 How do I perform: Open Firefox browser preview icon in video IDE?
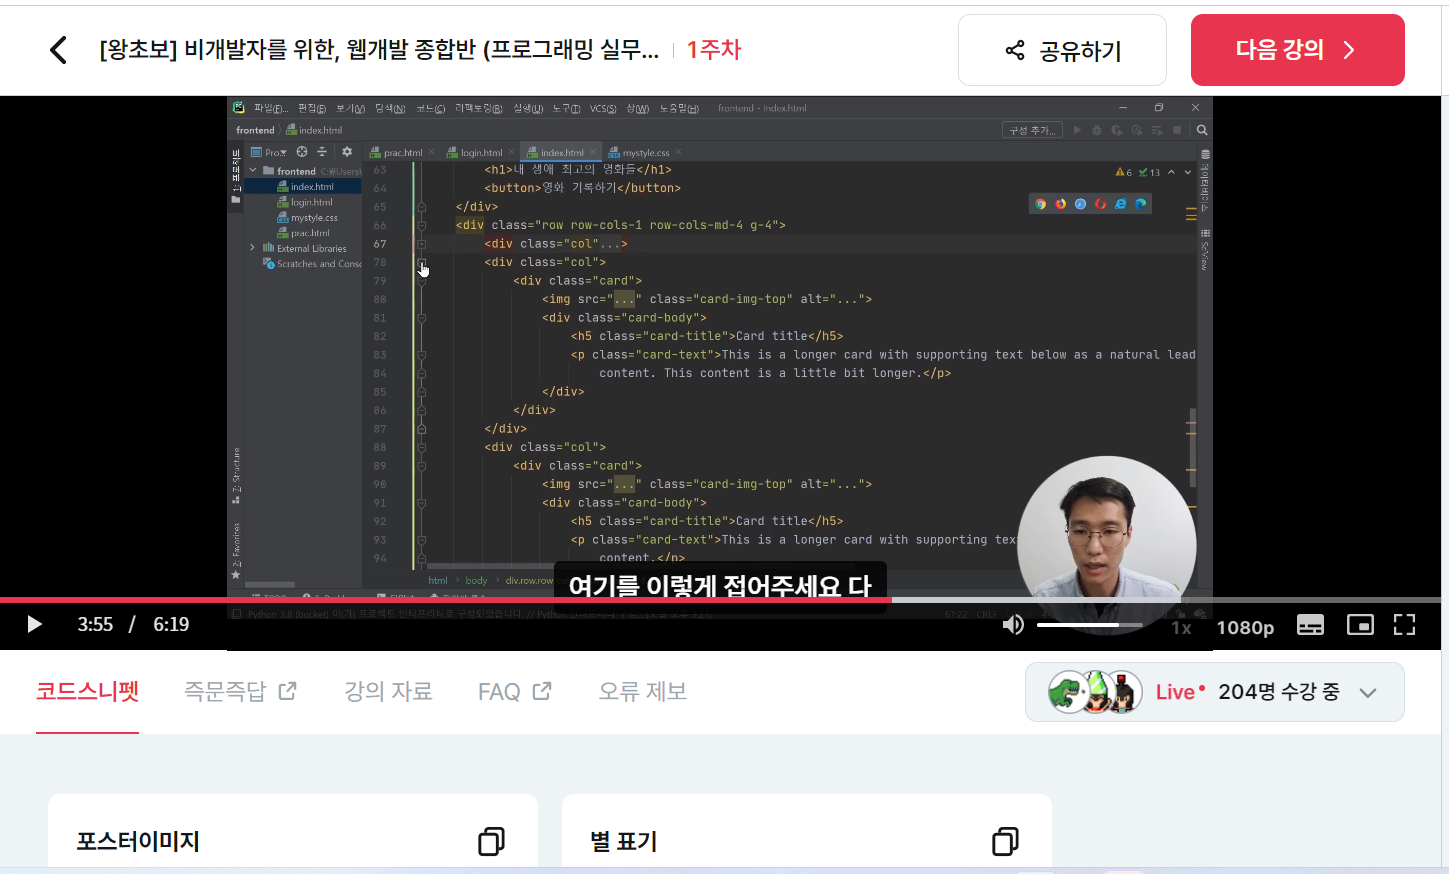coord(1061,204)
